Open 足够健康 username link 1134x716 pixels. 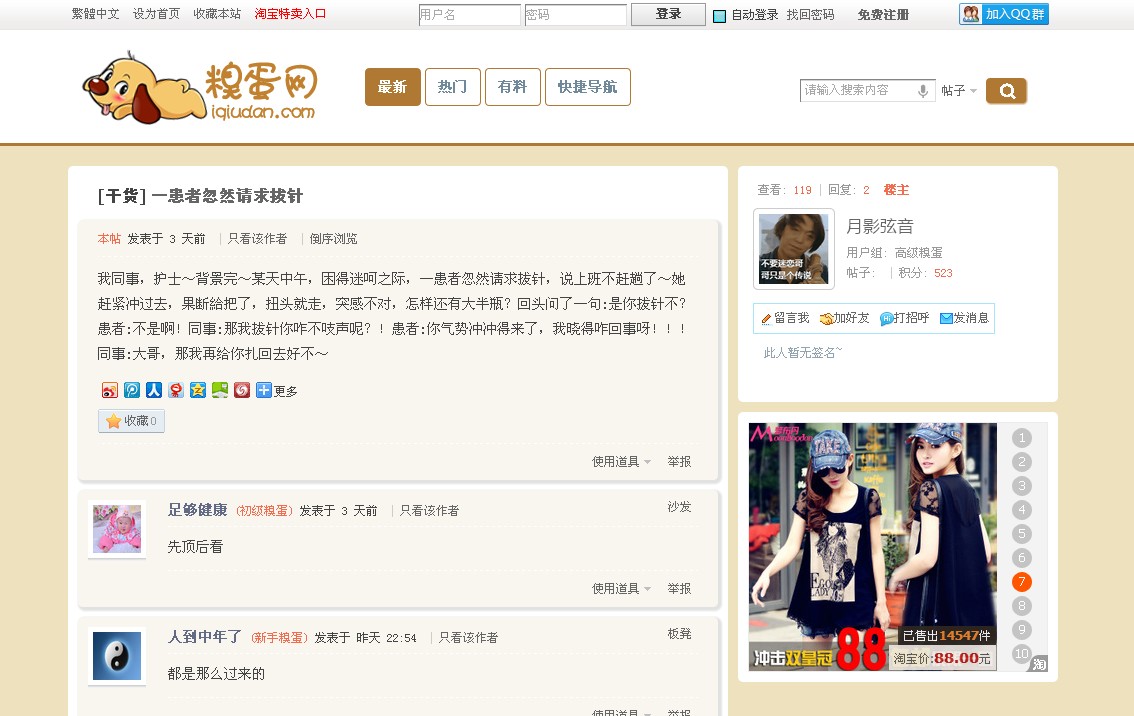pos(197,510)
